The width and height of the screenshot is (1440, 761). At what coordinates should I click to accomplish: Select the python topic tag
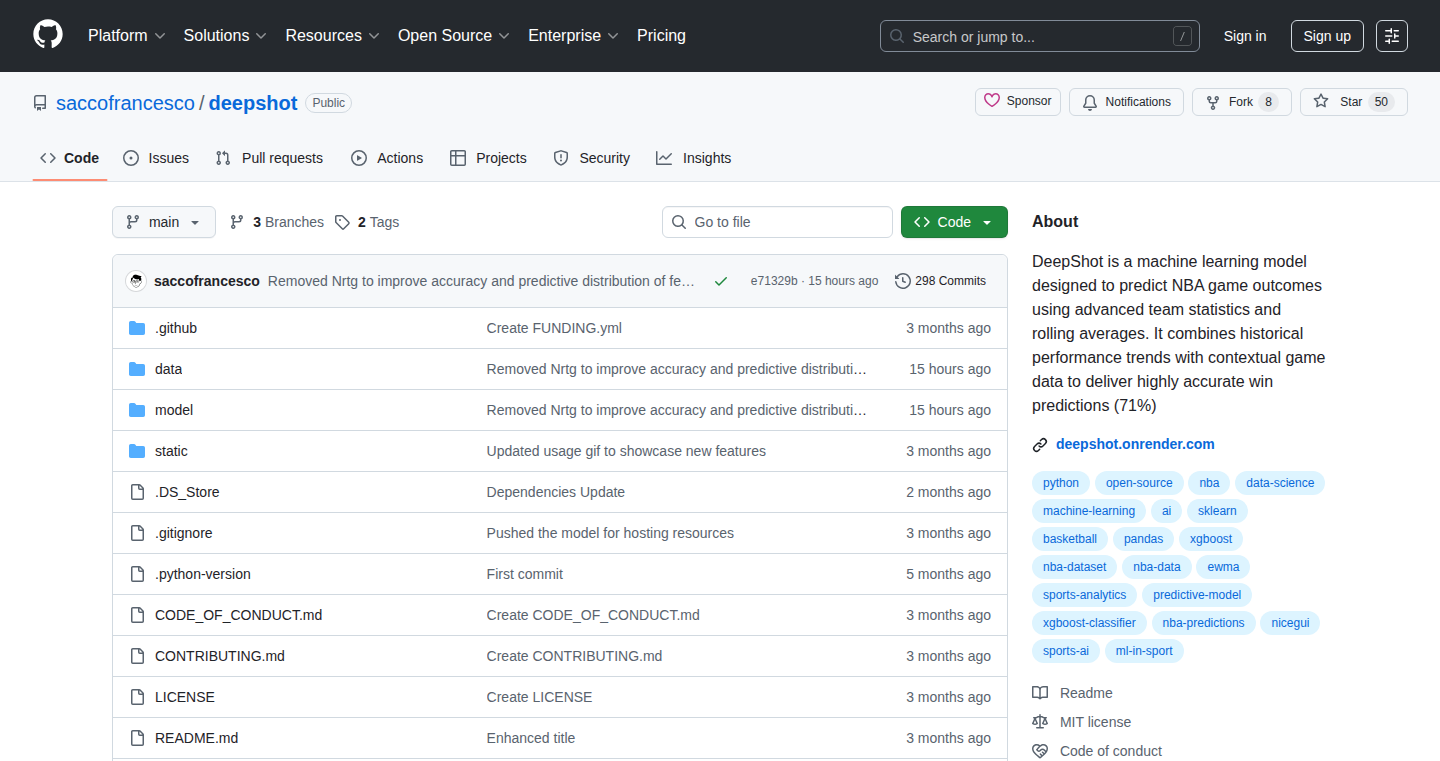tap(1061, 483)
